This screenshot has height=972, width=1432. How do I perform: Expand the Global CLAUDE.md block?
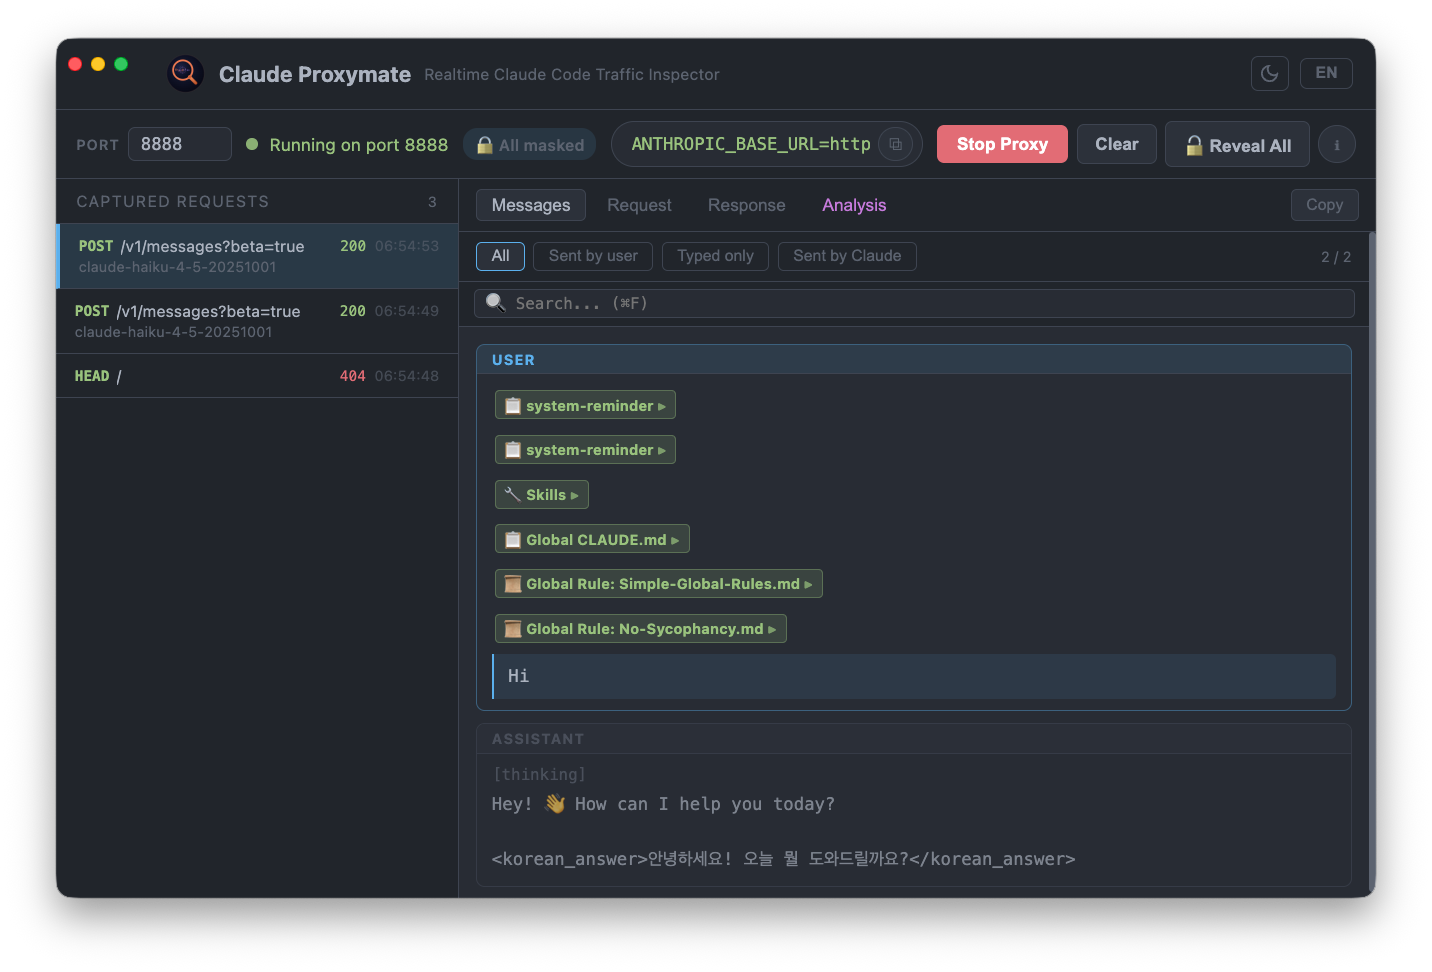tap(592, 539)
